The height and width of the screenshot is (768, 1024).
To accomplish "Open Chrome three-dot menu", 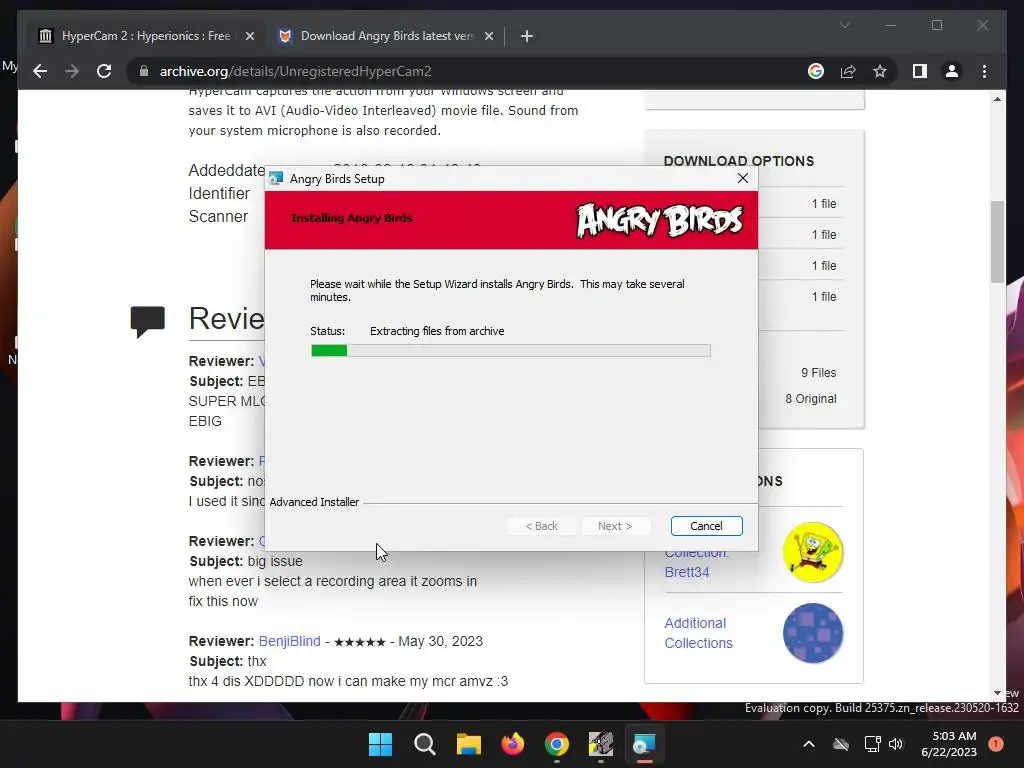I will pos(984,71).
